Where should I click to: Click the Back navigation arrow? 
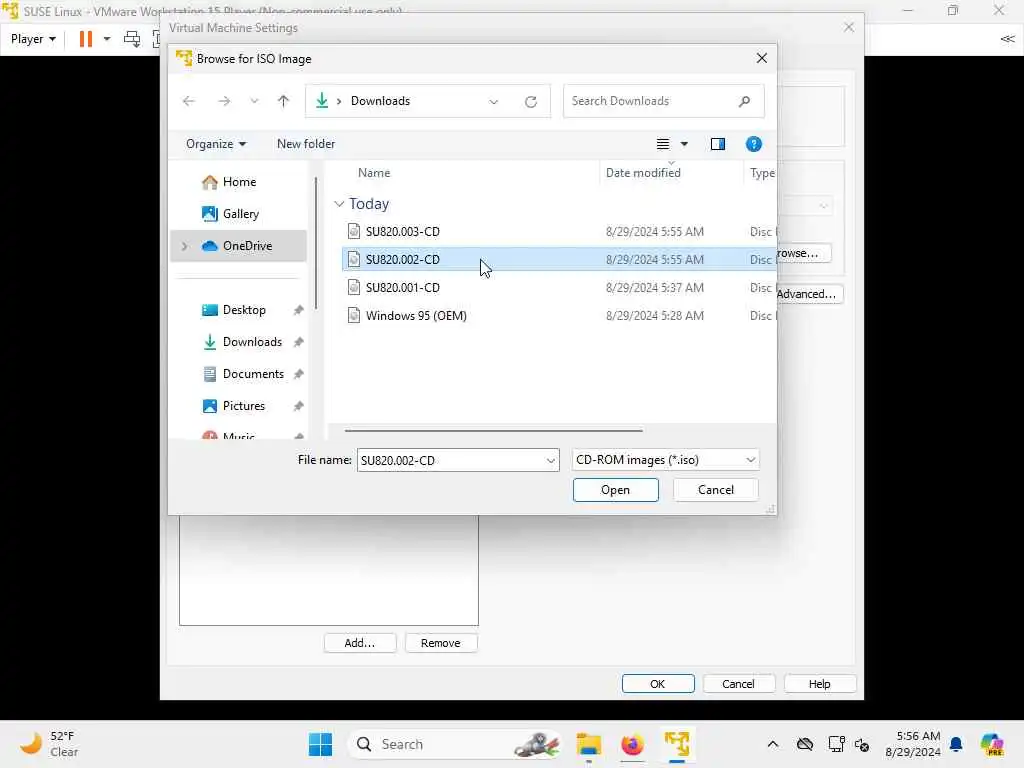pyautogui.click(x=189, y=101)
